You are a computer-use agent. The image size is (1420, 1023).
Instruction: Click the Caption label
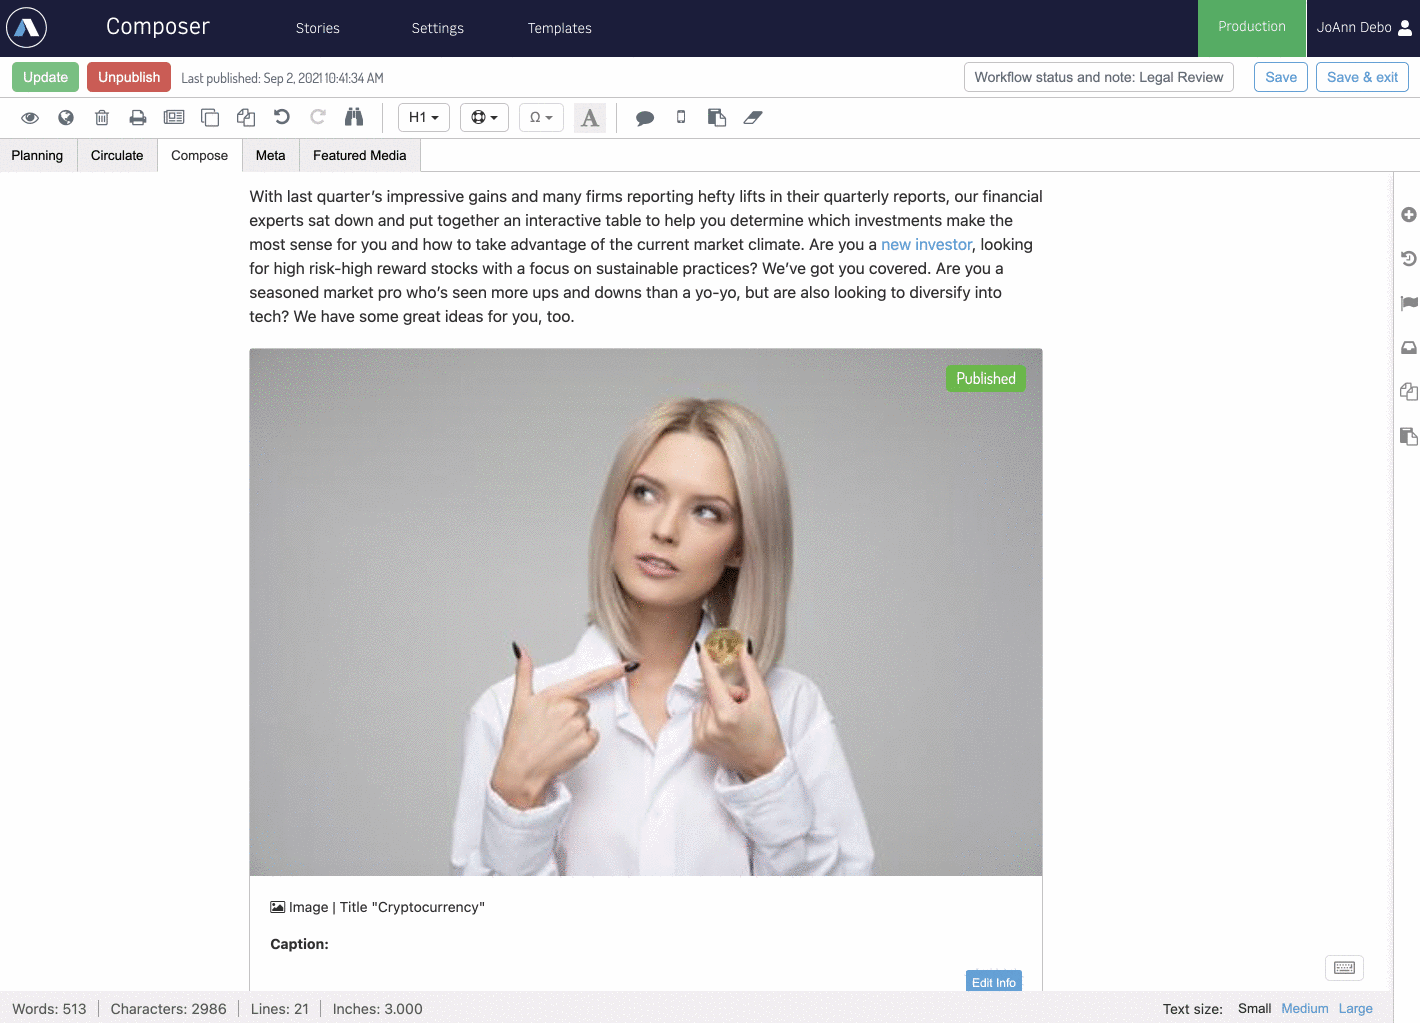point(299,944)
